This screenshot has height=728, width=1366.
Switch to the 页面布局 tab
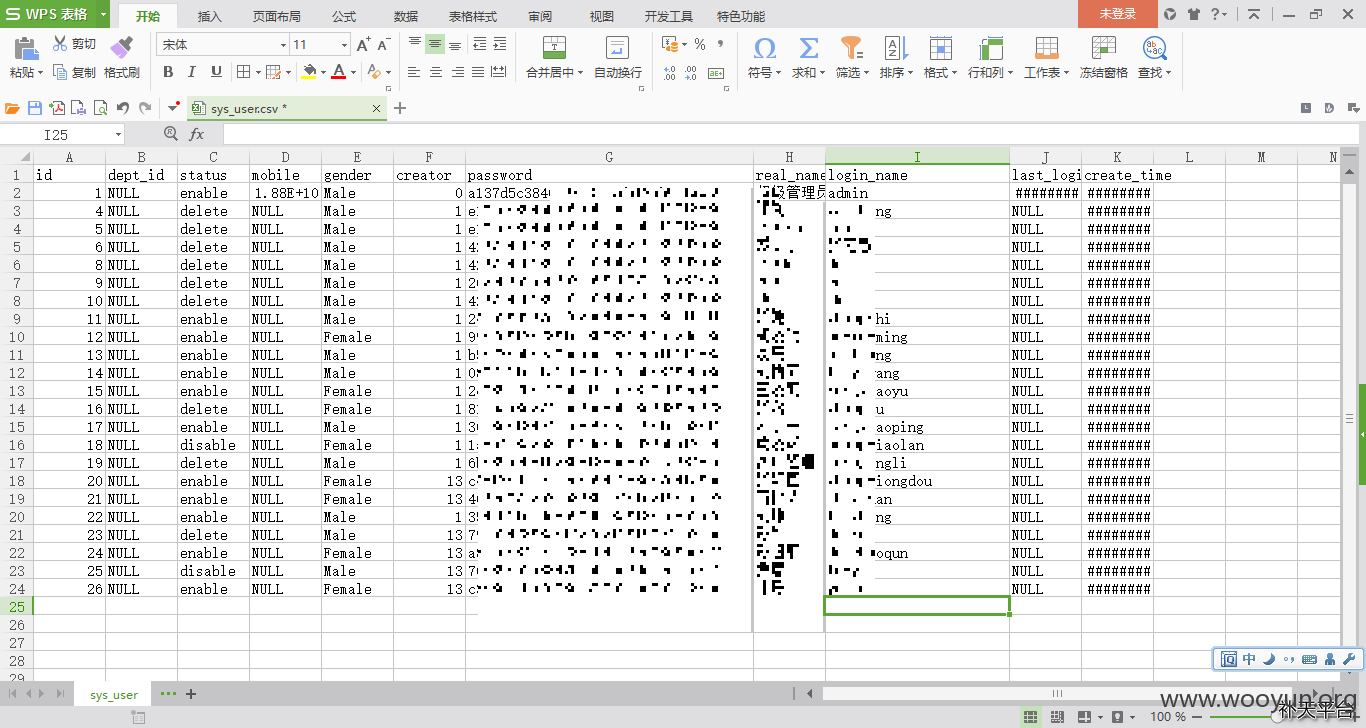(x=277, y=16)
